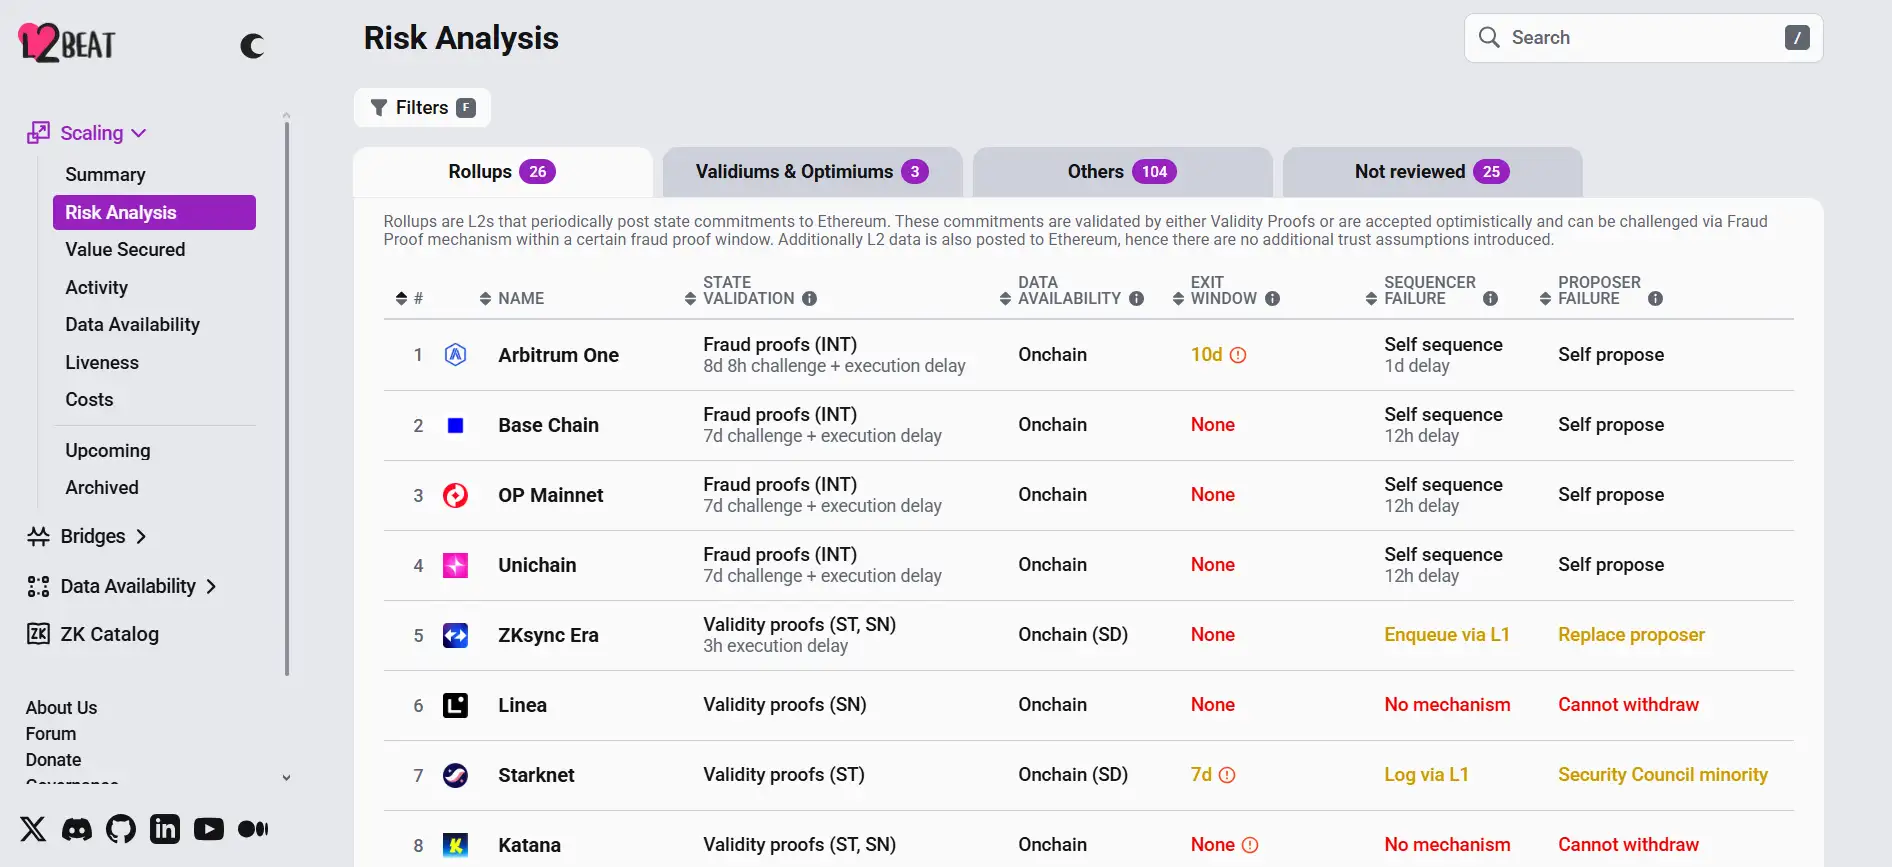The image size is (1892, 867).
Task: Switch to the Not reviewed tab
Action: tap(1431, 172)
